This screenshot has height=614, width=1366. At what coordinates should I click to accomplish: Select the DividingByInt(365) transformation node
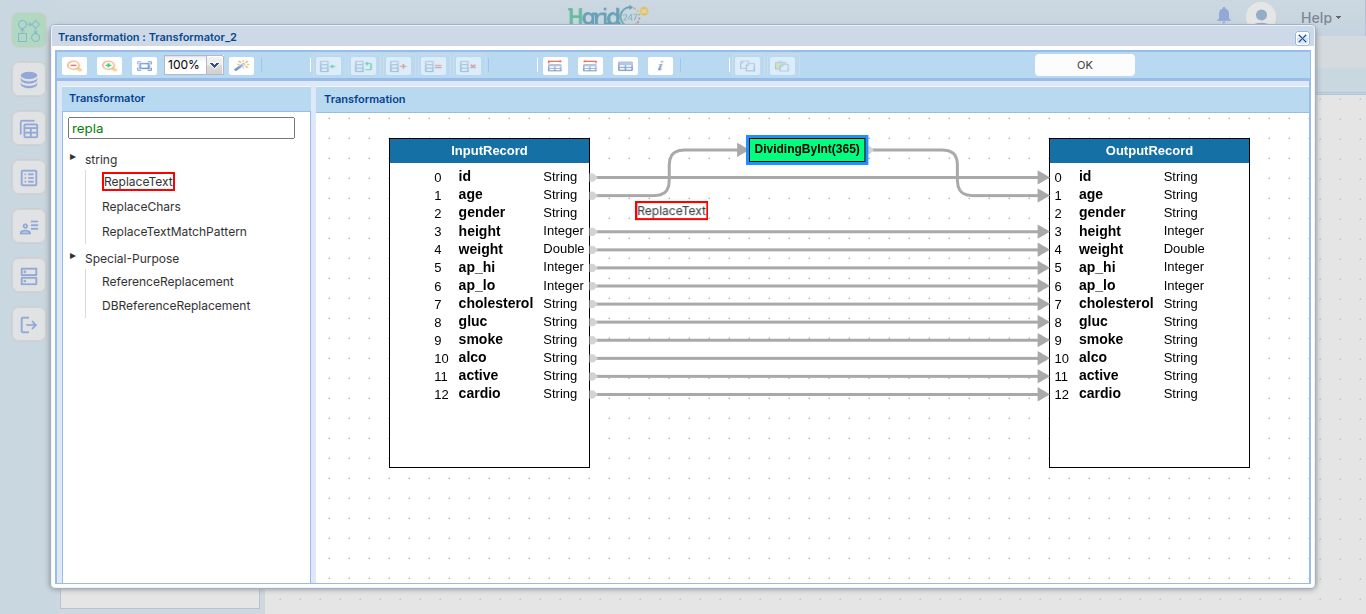click(x=807, y=149)
